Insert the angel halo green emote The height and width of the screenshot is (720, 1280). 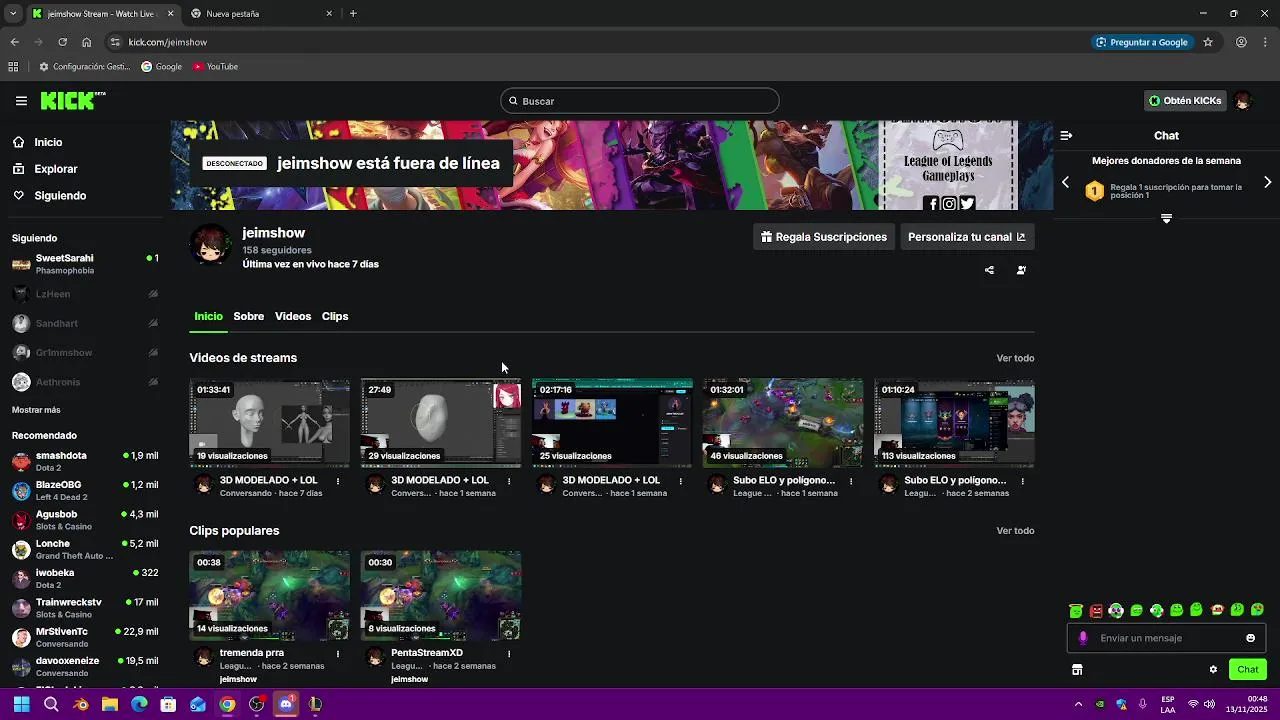click(1076, 610)
